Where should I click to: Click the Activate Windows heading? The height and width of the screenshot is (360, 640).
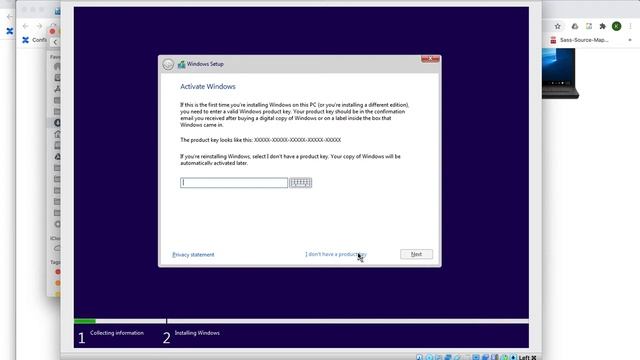tap(208, 87)
